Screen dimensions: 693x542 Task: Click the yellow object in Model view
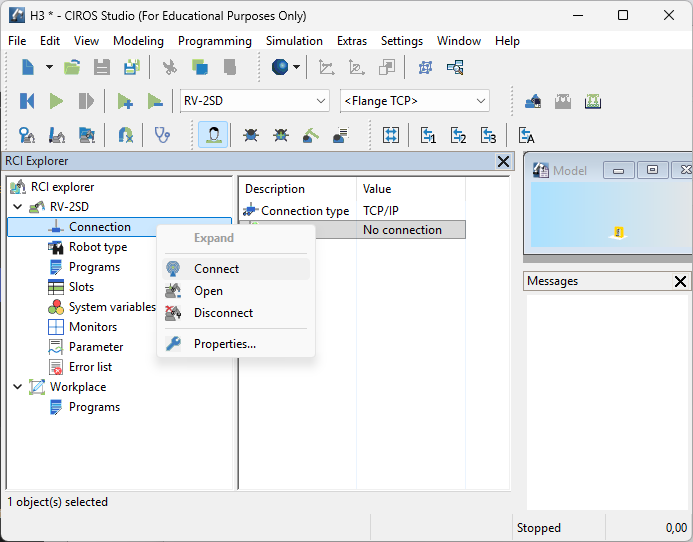coord(618,233)
